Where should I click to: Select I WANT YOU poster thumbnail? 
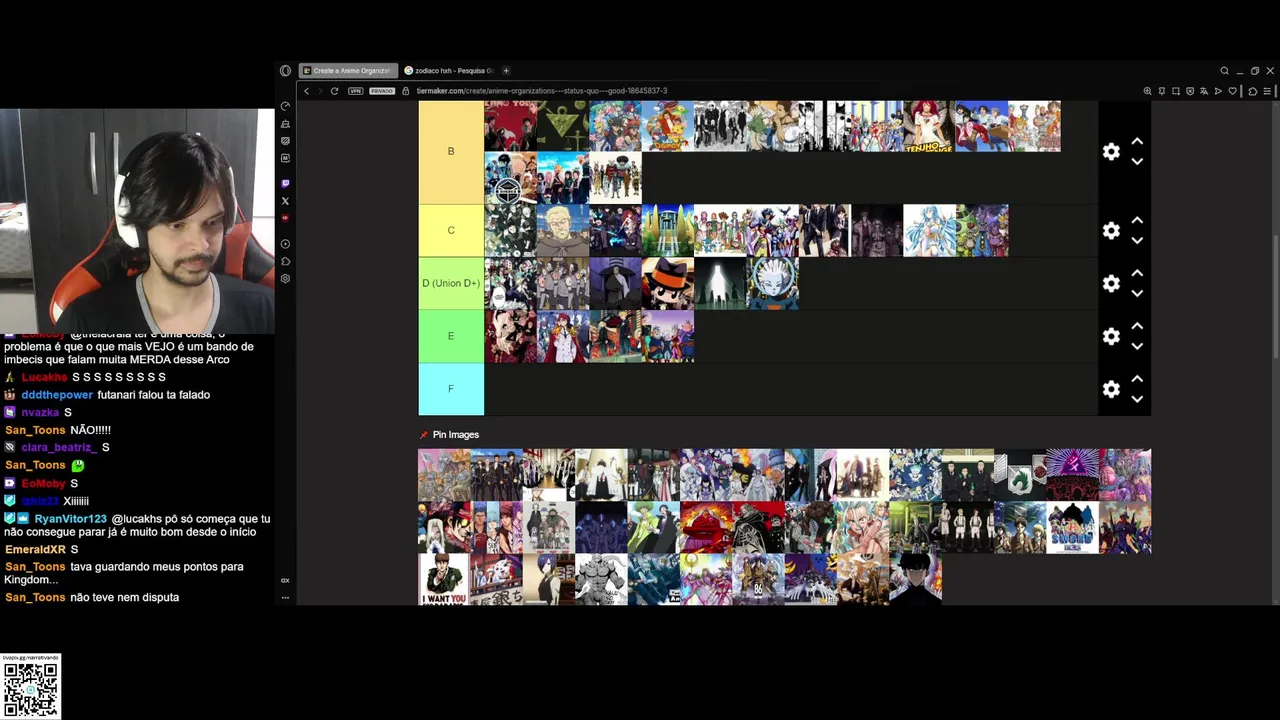click(x=444, y=580)
